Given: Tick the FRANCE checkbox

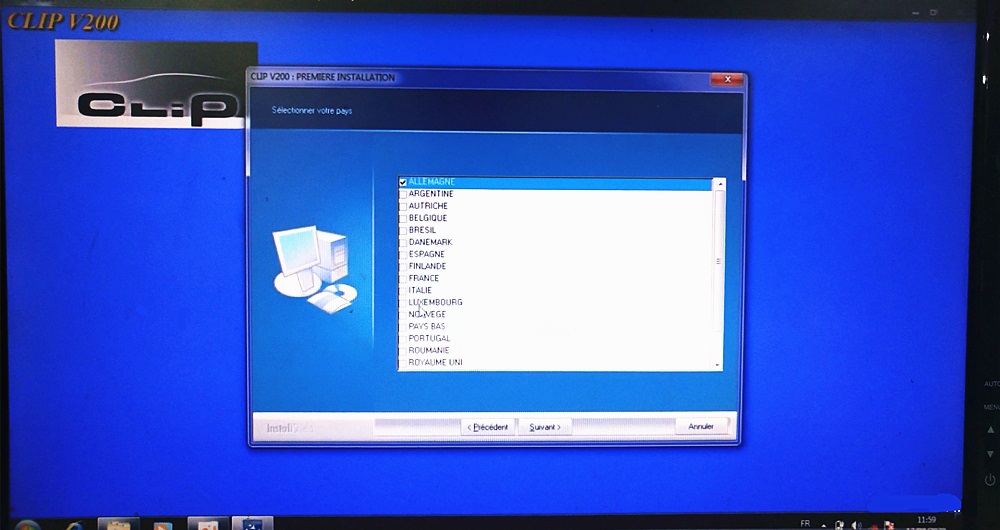Looking at the screenshot, I should click(x=403, y=279).
